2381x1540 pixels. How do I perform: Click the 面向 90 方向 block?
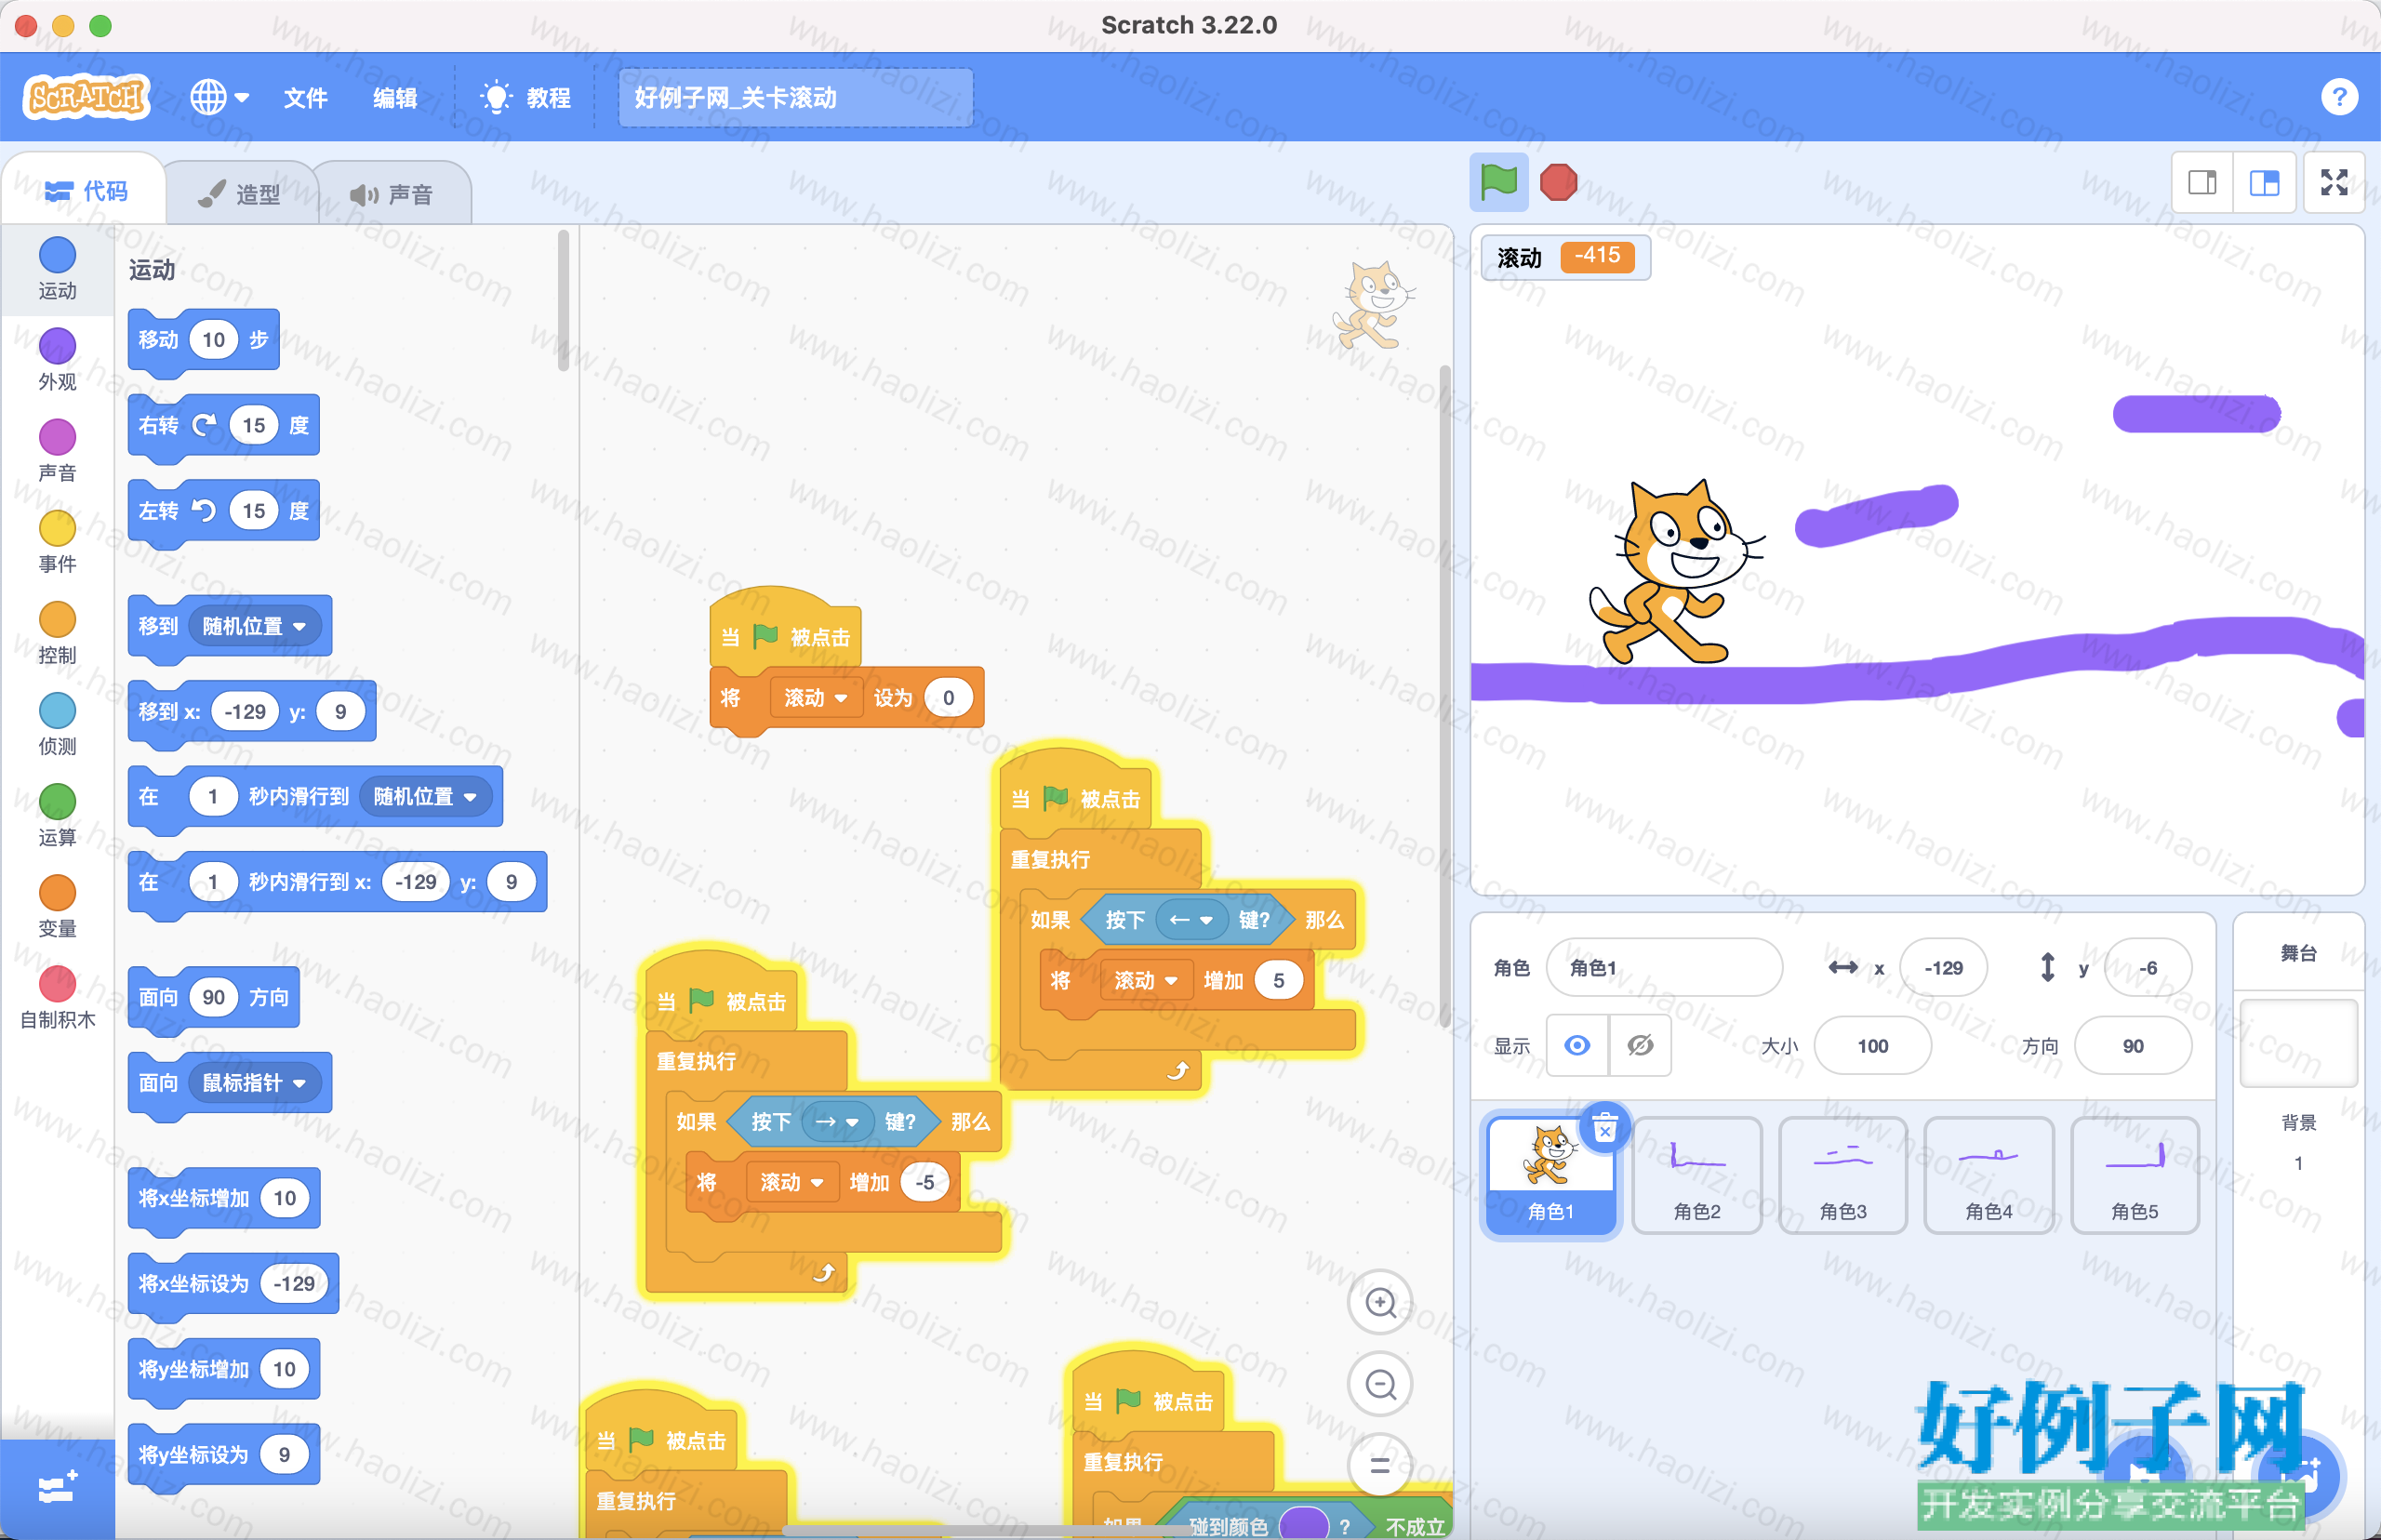click(x=213, y=997)
